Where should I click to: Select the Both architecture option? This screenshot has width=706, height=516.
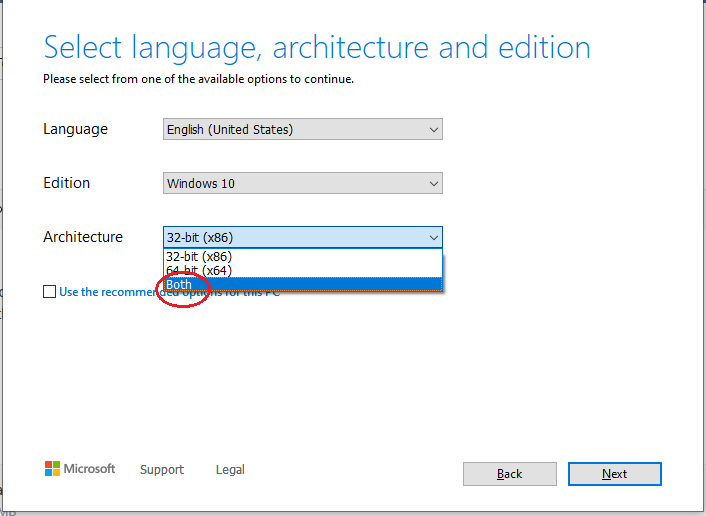coord(303,285)
